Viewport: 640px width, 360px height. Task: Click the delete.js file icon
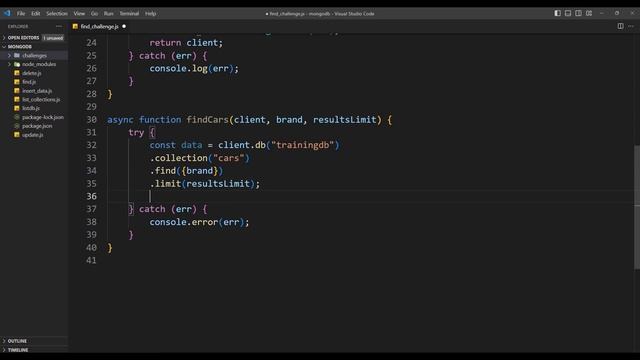click(x=17, y=73)
